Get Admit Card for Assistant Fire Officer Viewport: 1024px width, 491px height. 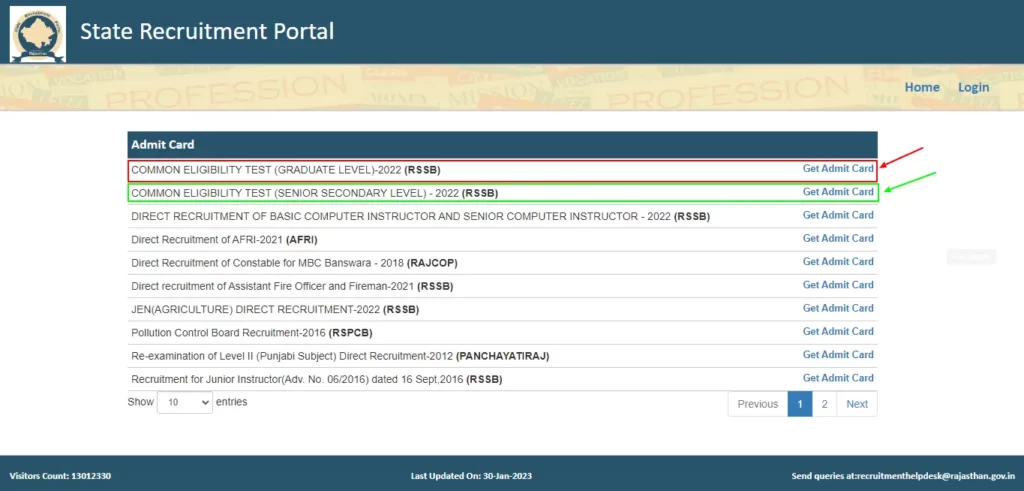(x=838, y=285)
